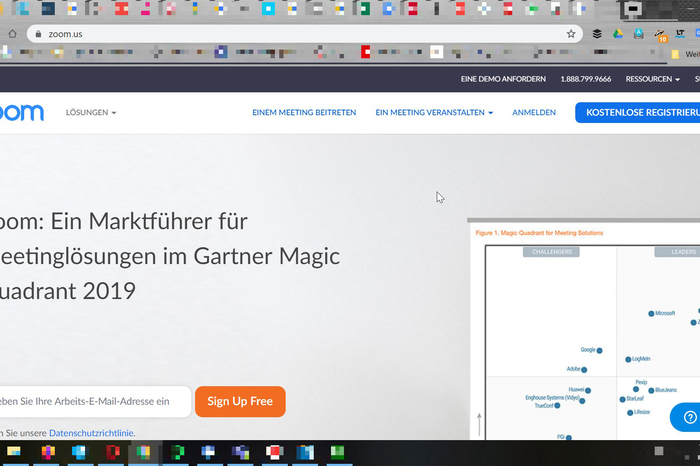Open the Google Drive extension icon

click(618, 34)
